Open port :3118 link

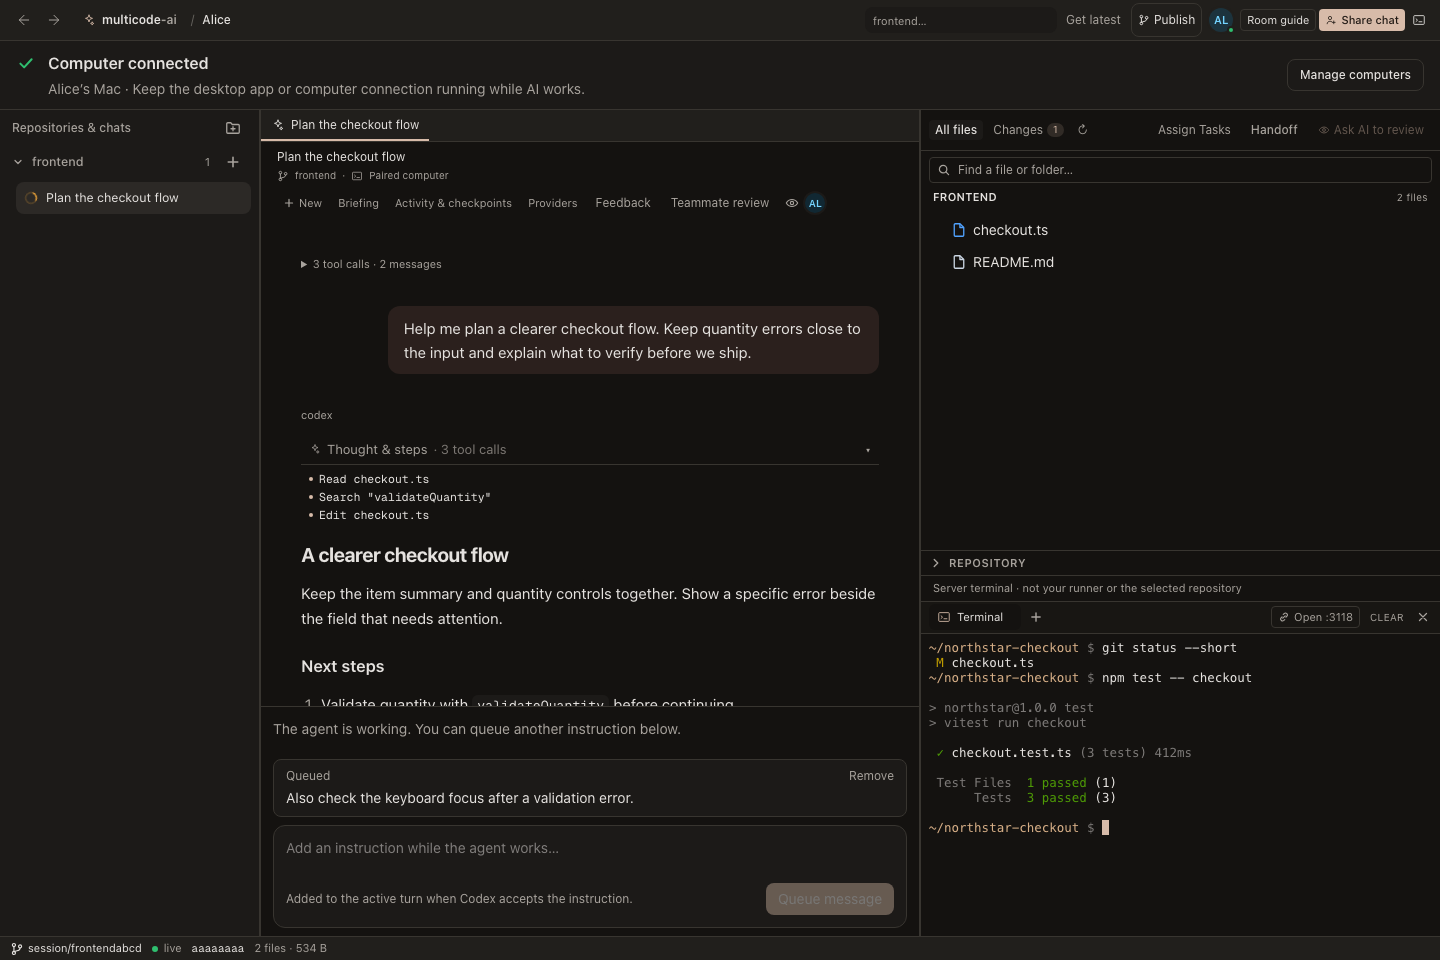click(1315, 617)
